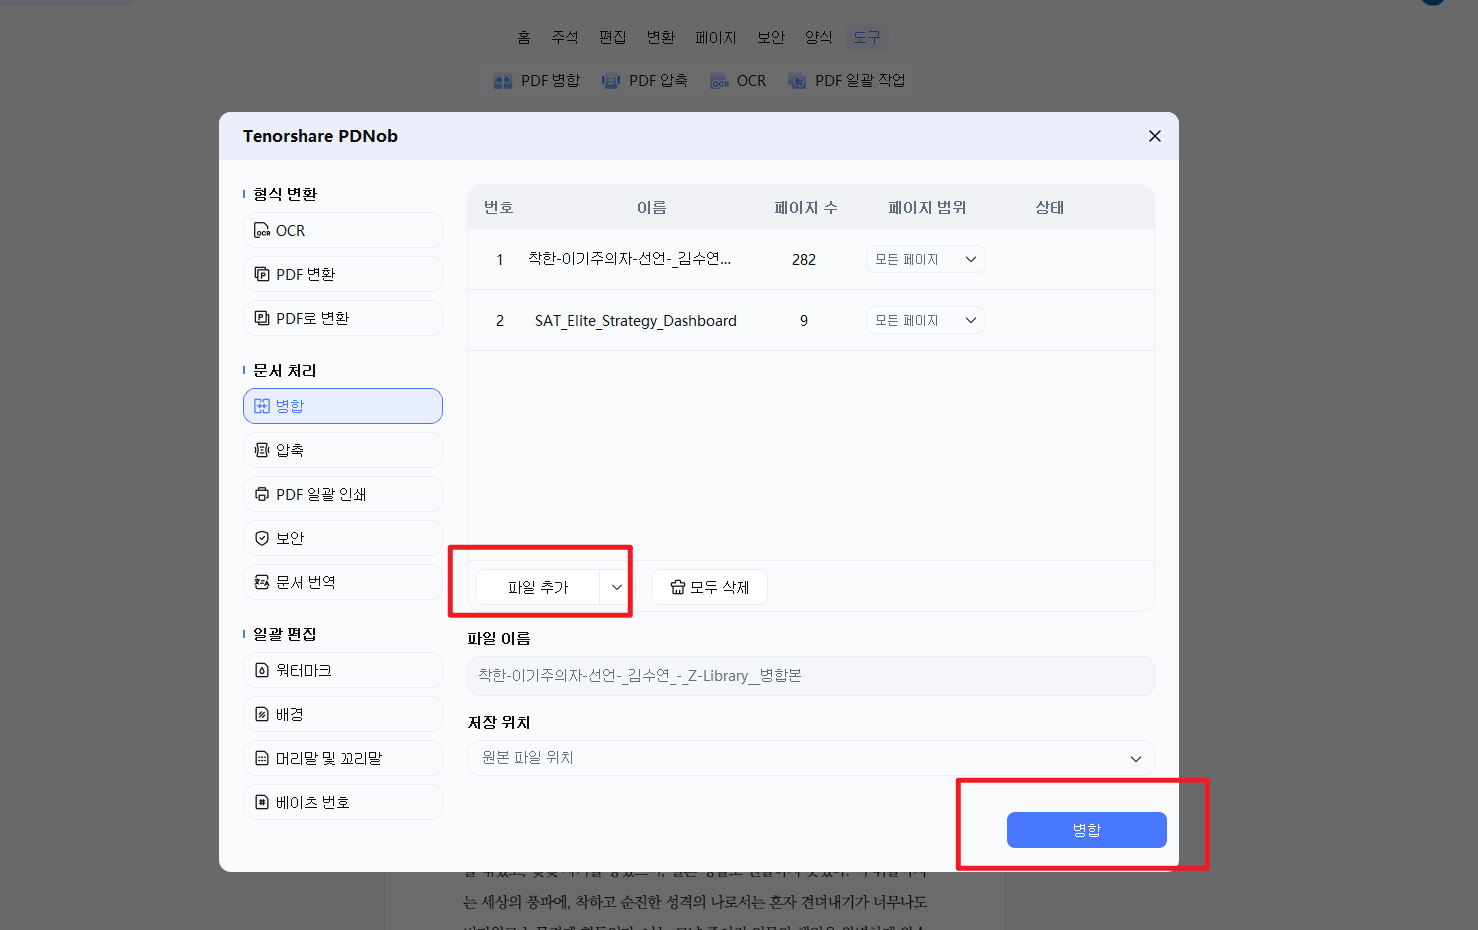Click the 배경 background icon
The height and width of the screenshot is (930, 1478).
(x=262, y=714)
